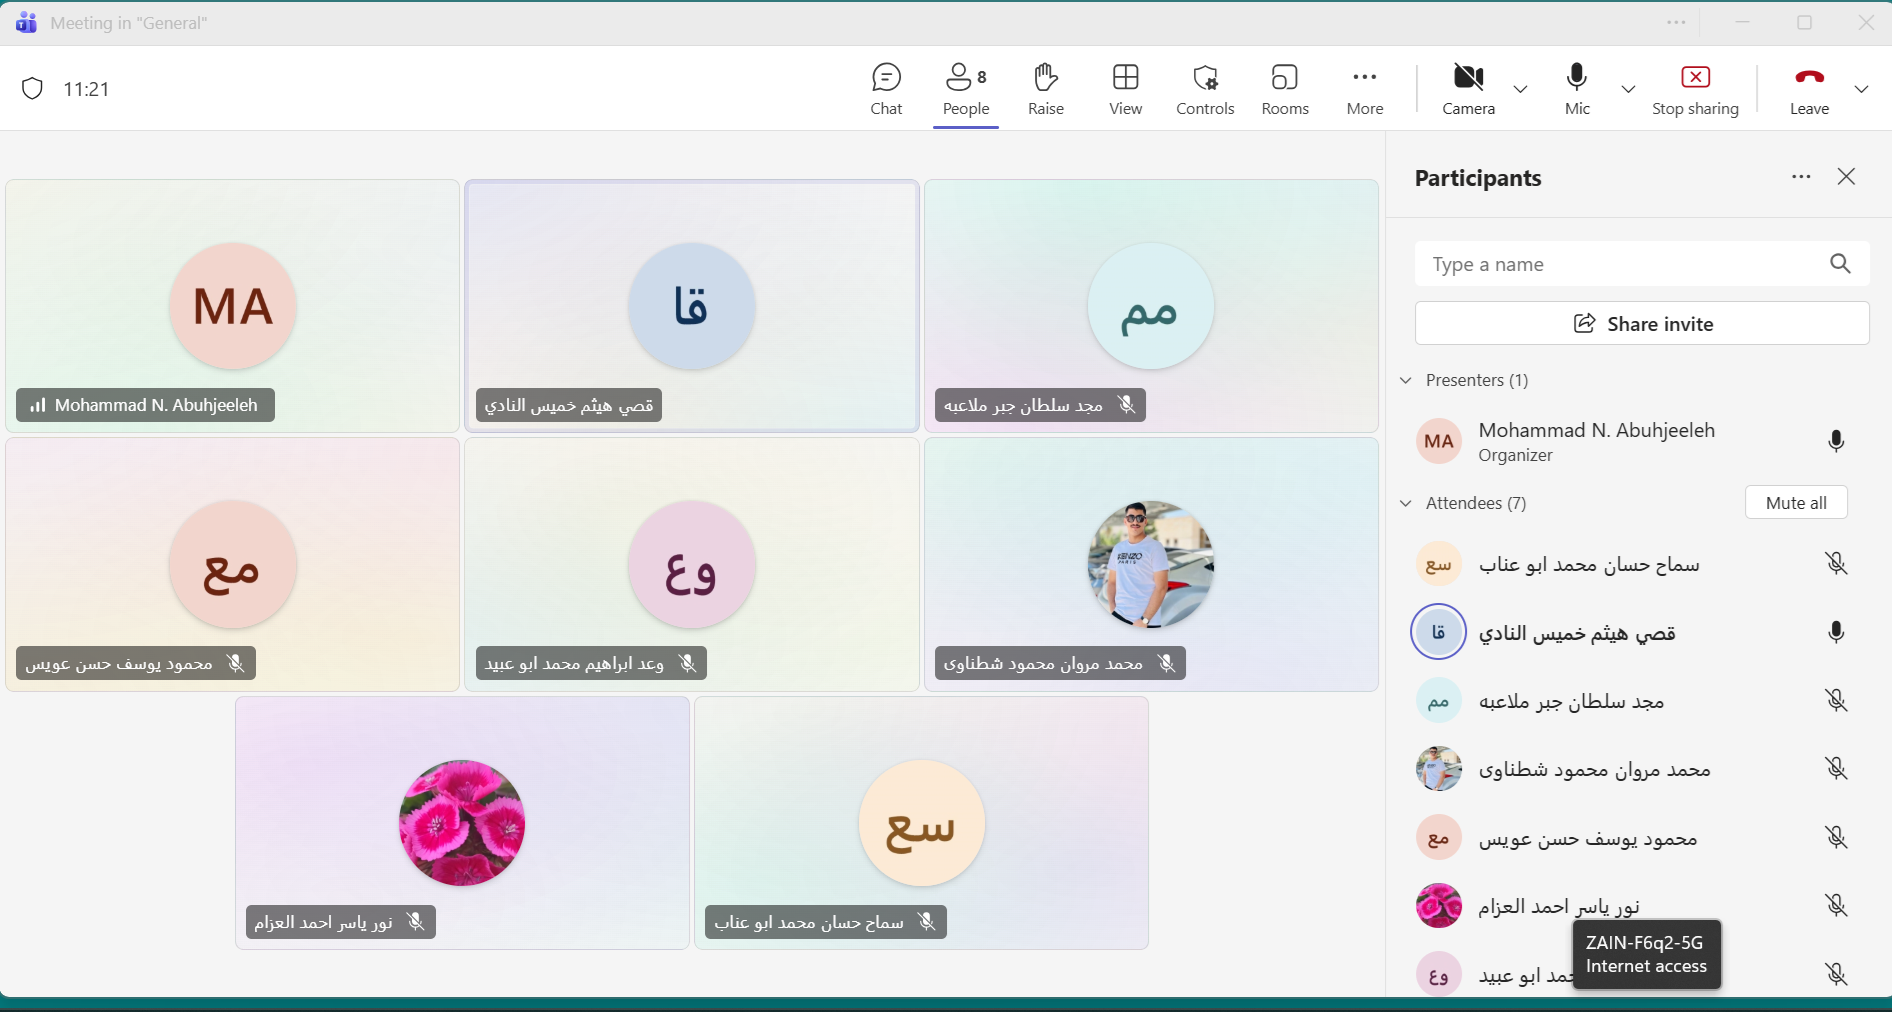Raise your hand in the meeting

tap(1045, 90)
